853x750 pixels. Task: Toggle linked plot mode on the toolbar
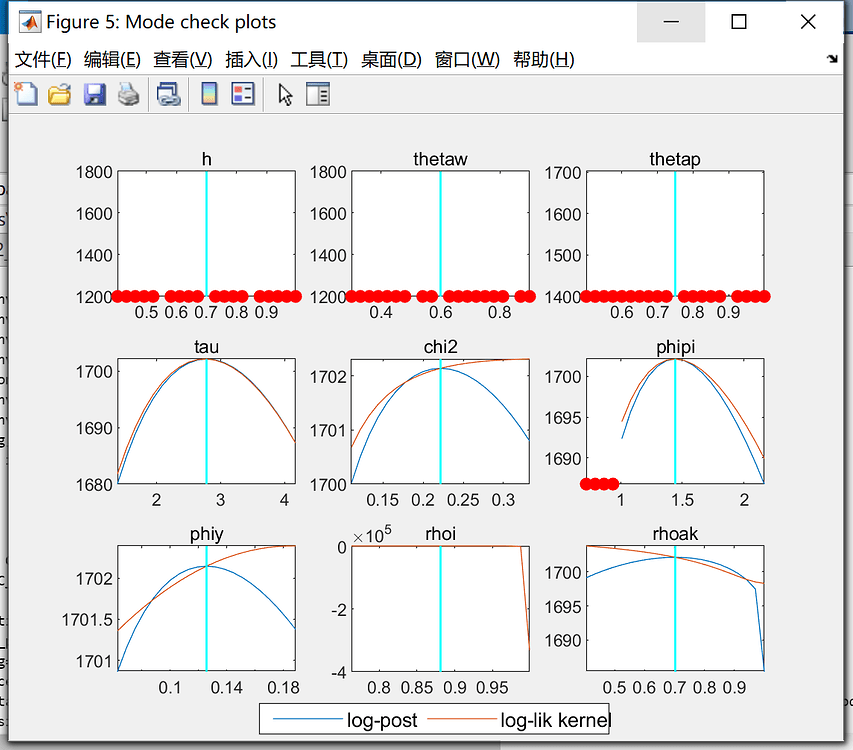(168, 93)
